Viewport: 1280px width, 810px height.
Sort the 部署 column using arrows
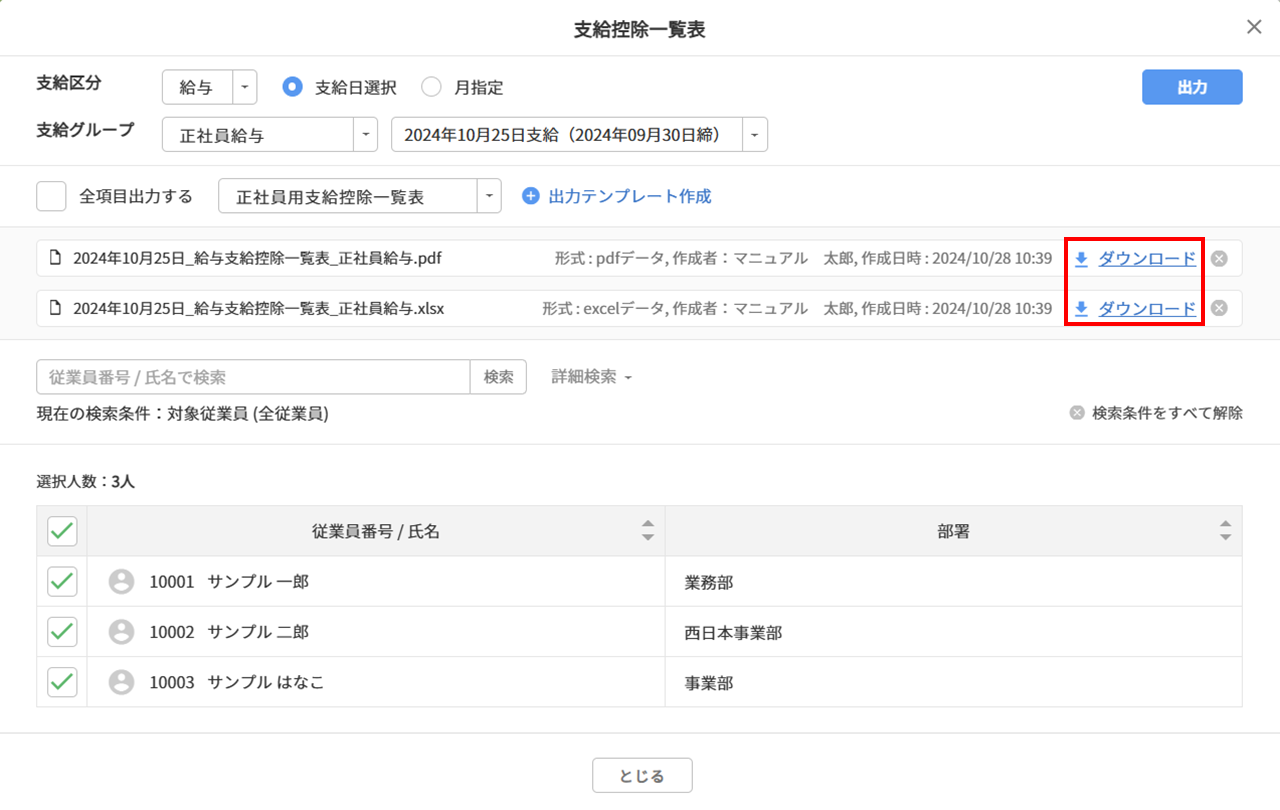click(1225, 531)
